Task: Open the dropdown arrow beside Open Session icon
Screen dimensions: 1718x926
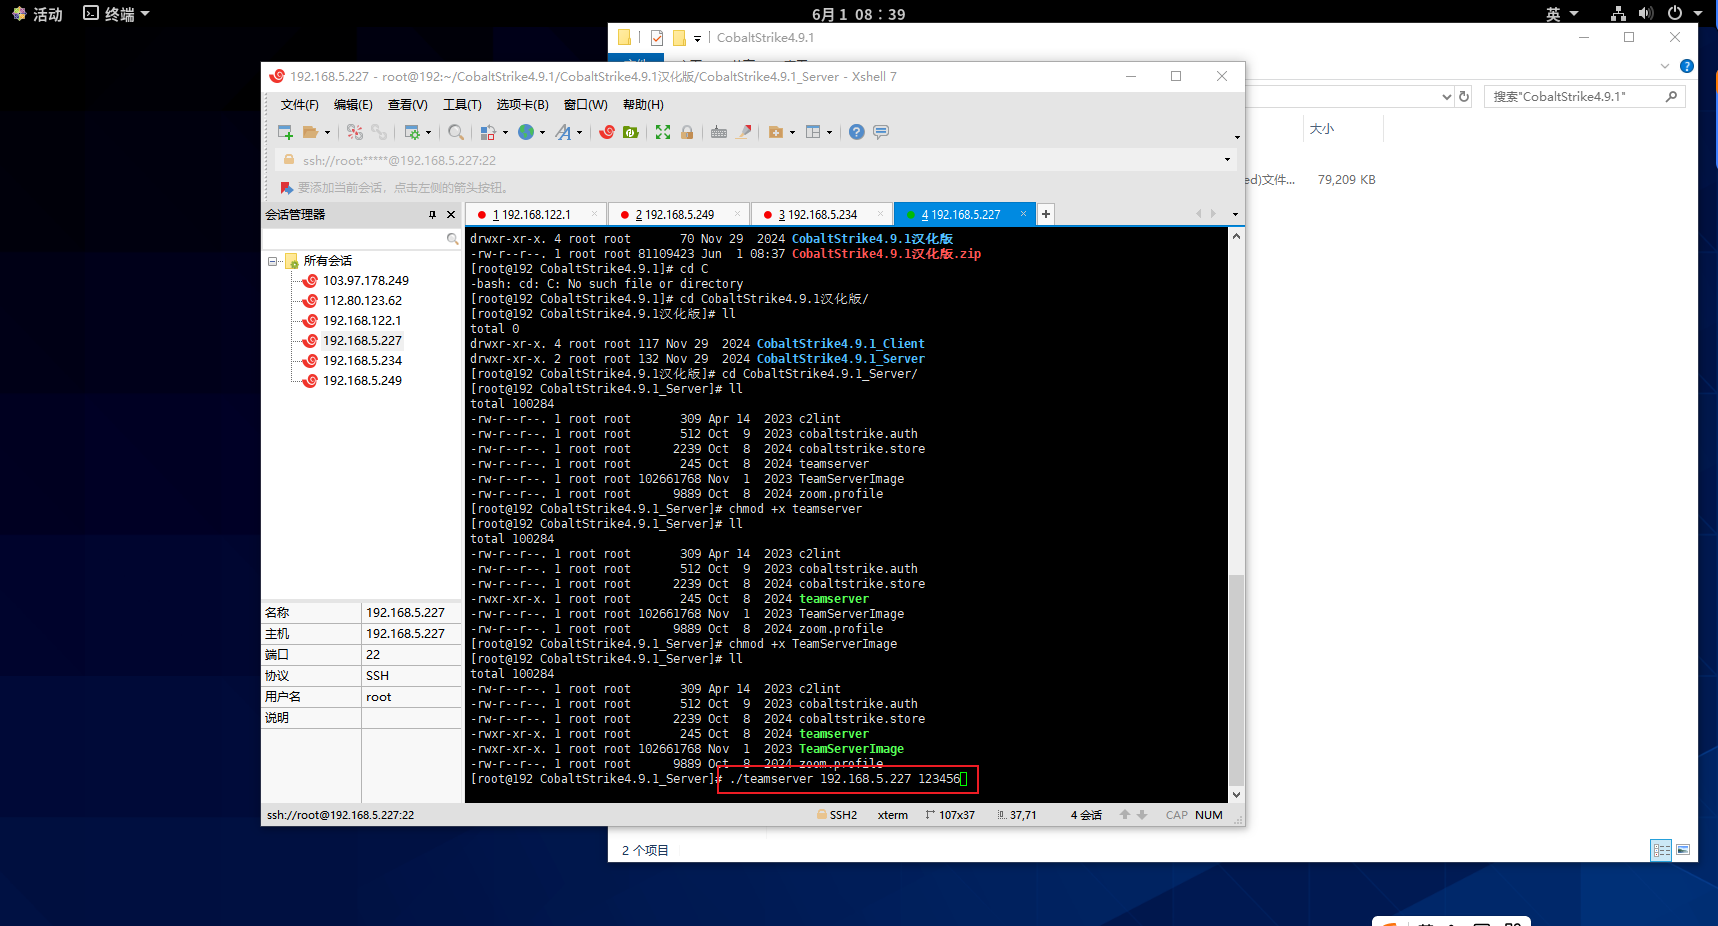Action: tap(327, 132)
